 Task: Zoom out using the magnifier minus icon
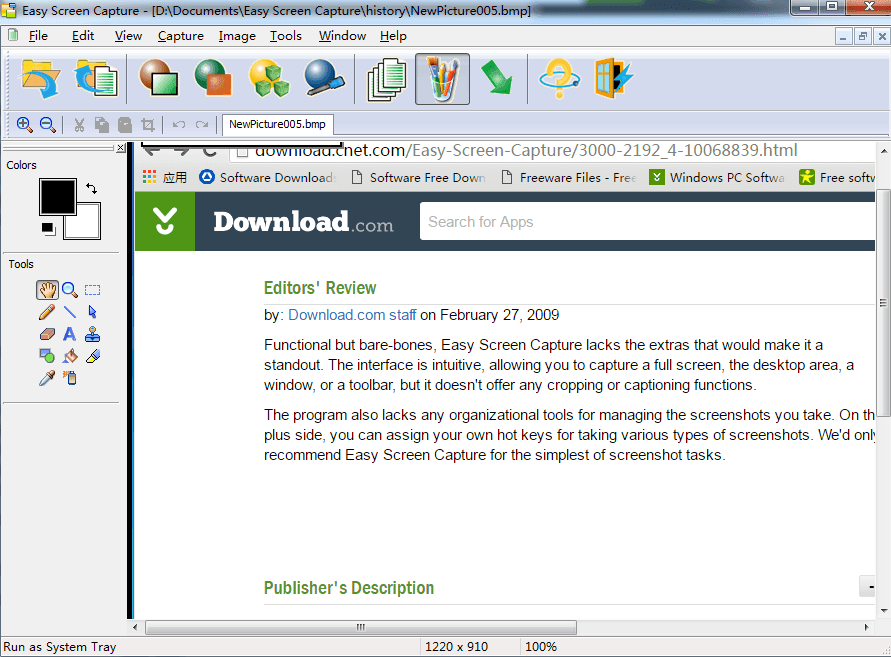coord(48,124)
